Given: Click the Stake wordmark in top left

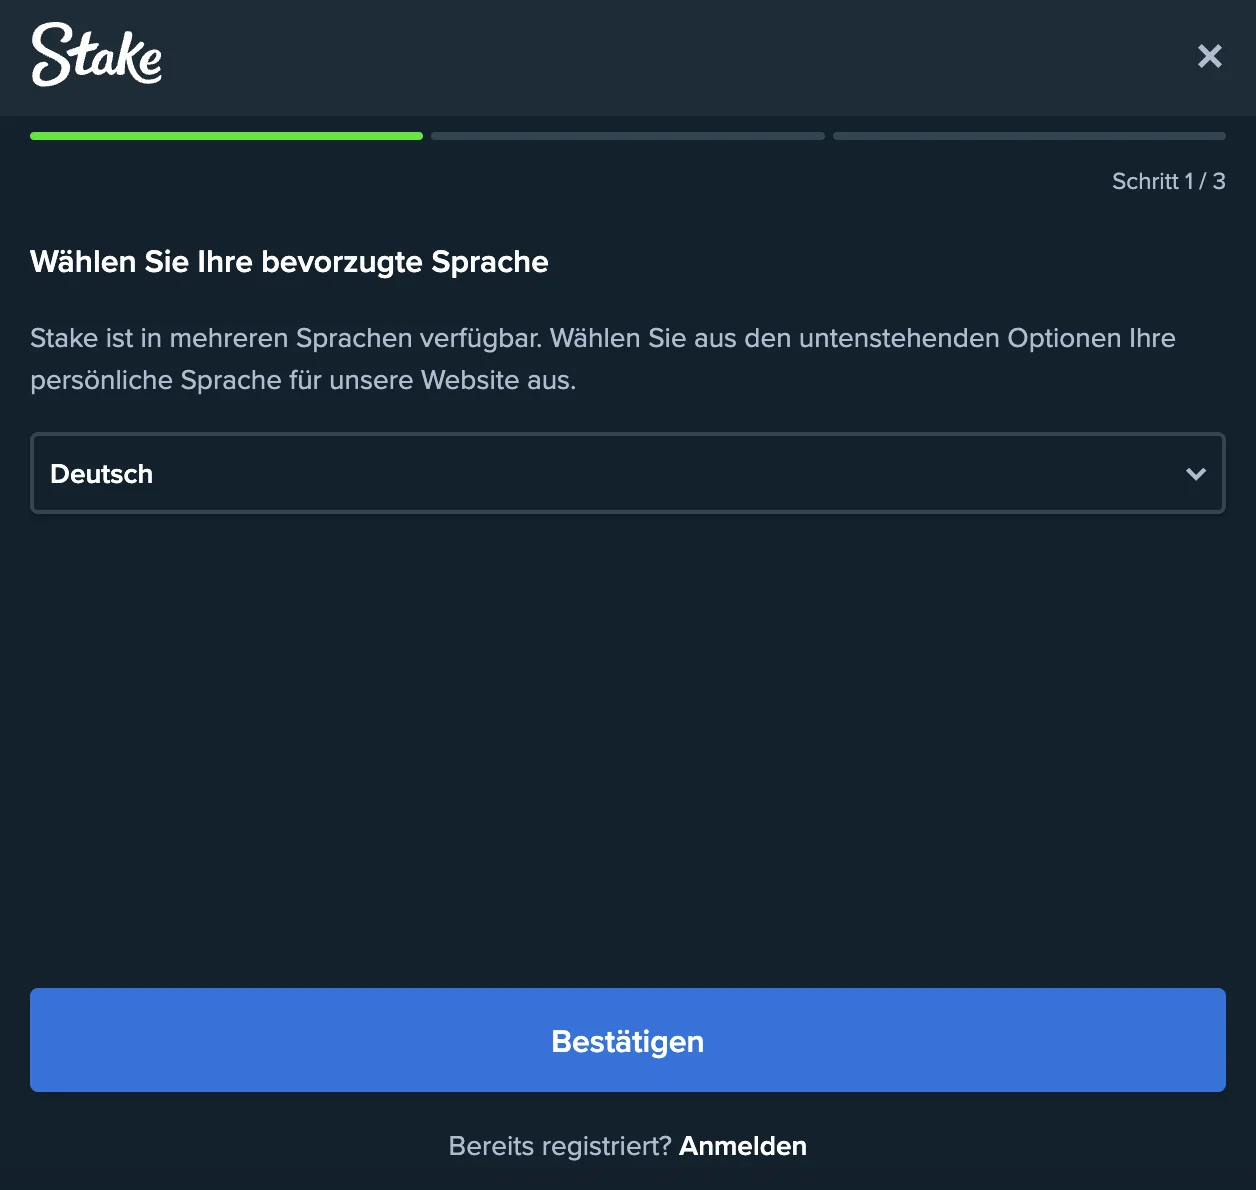Looking at the screenshot, I should pyautogui.click(x=96, y=56).
